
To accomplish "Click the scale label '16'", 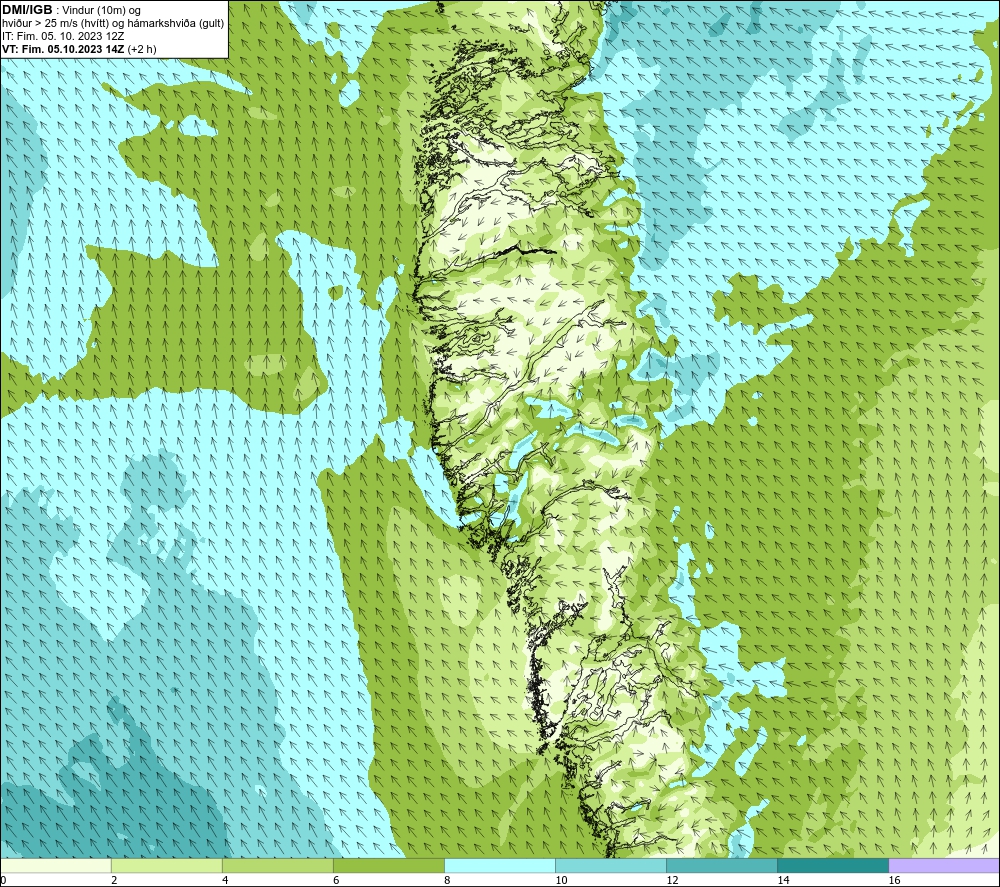I will click(894, 881).
